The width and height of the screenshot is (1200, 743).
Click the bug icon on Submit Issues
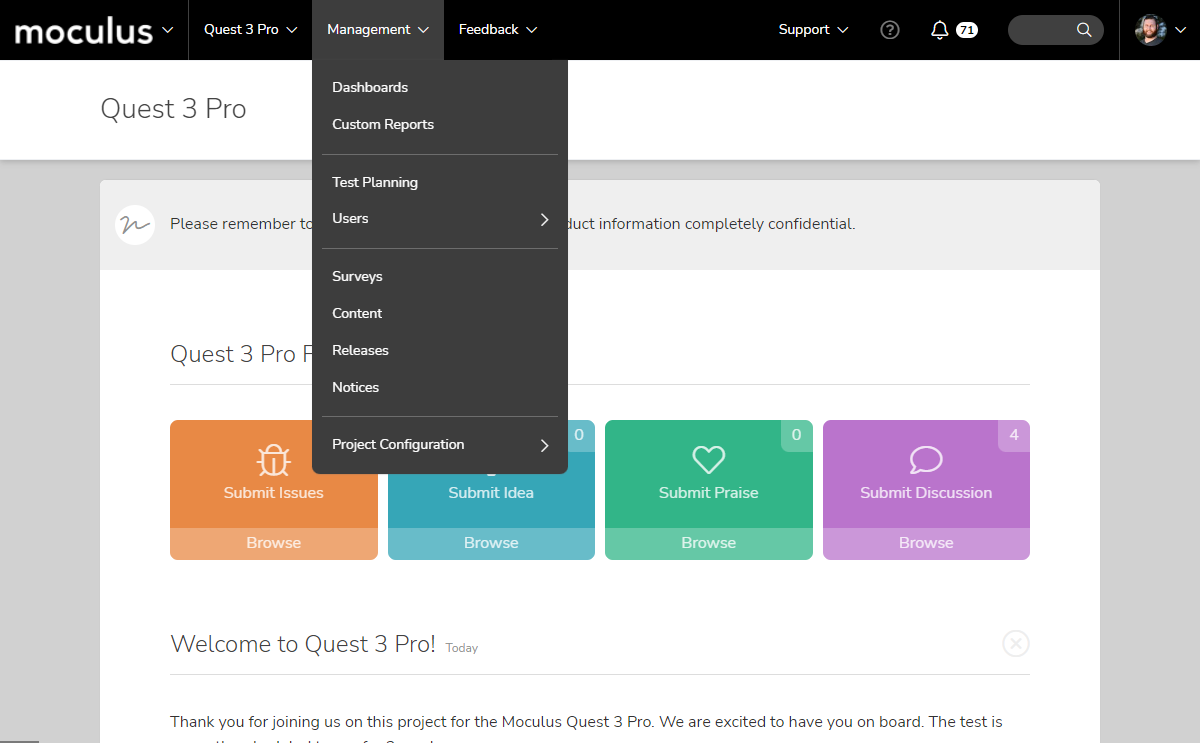(273, 460)
